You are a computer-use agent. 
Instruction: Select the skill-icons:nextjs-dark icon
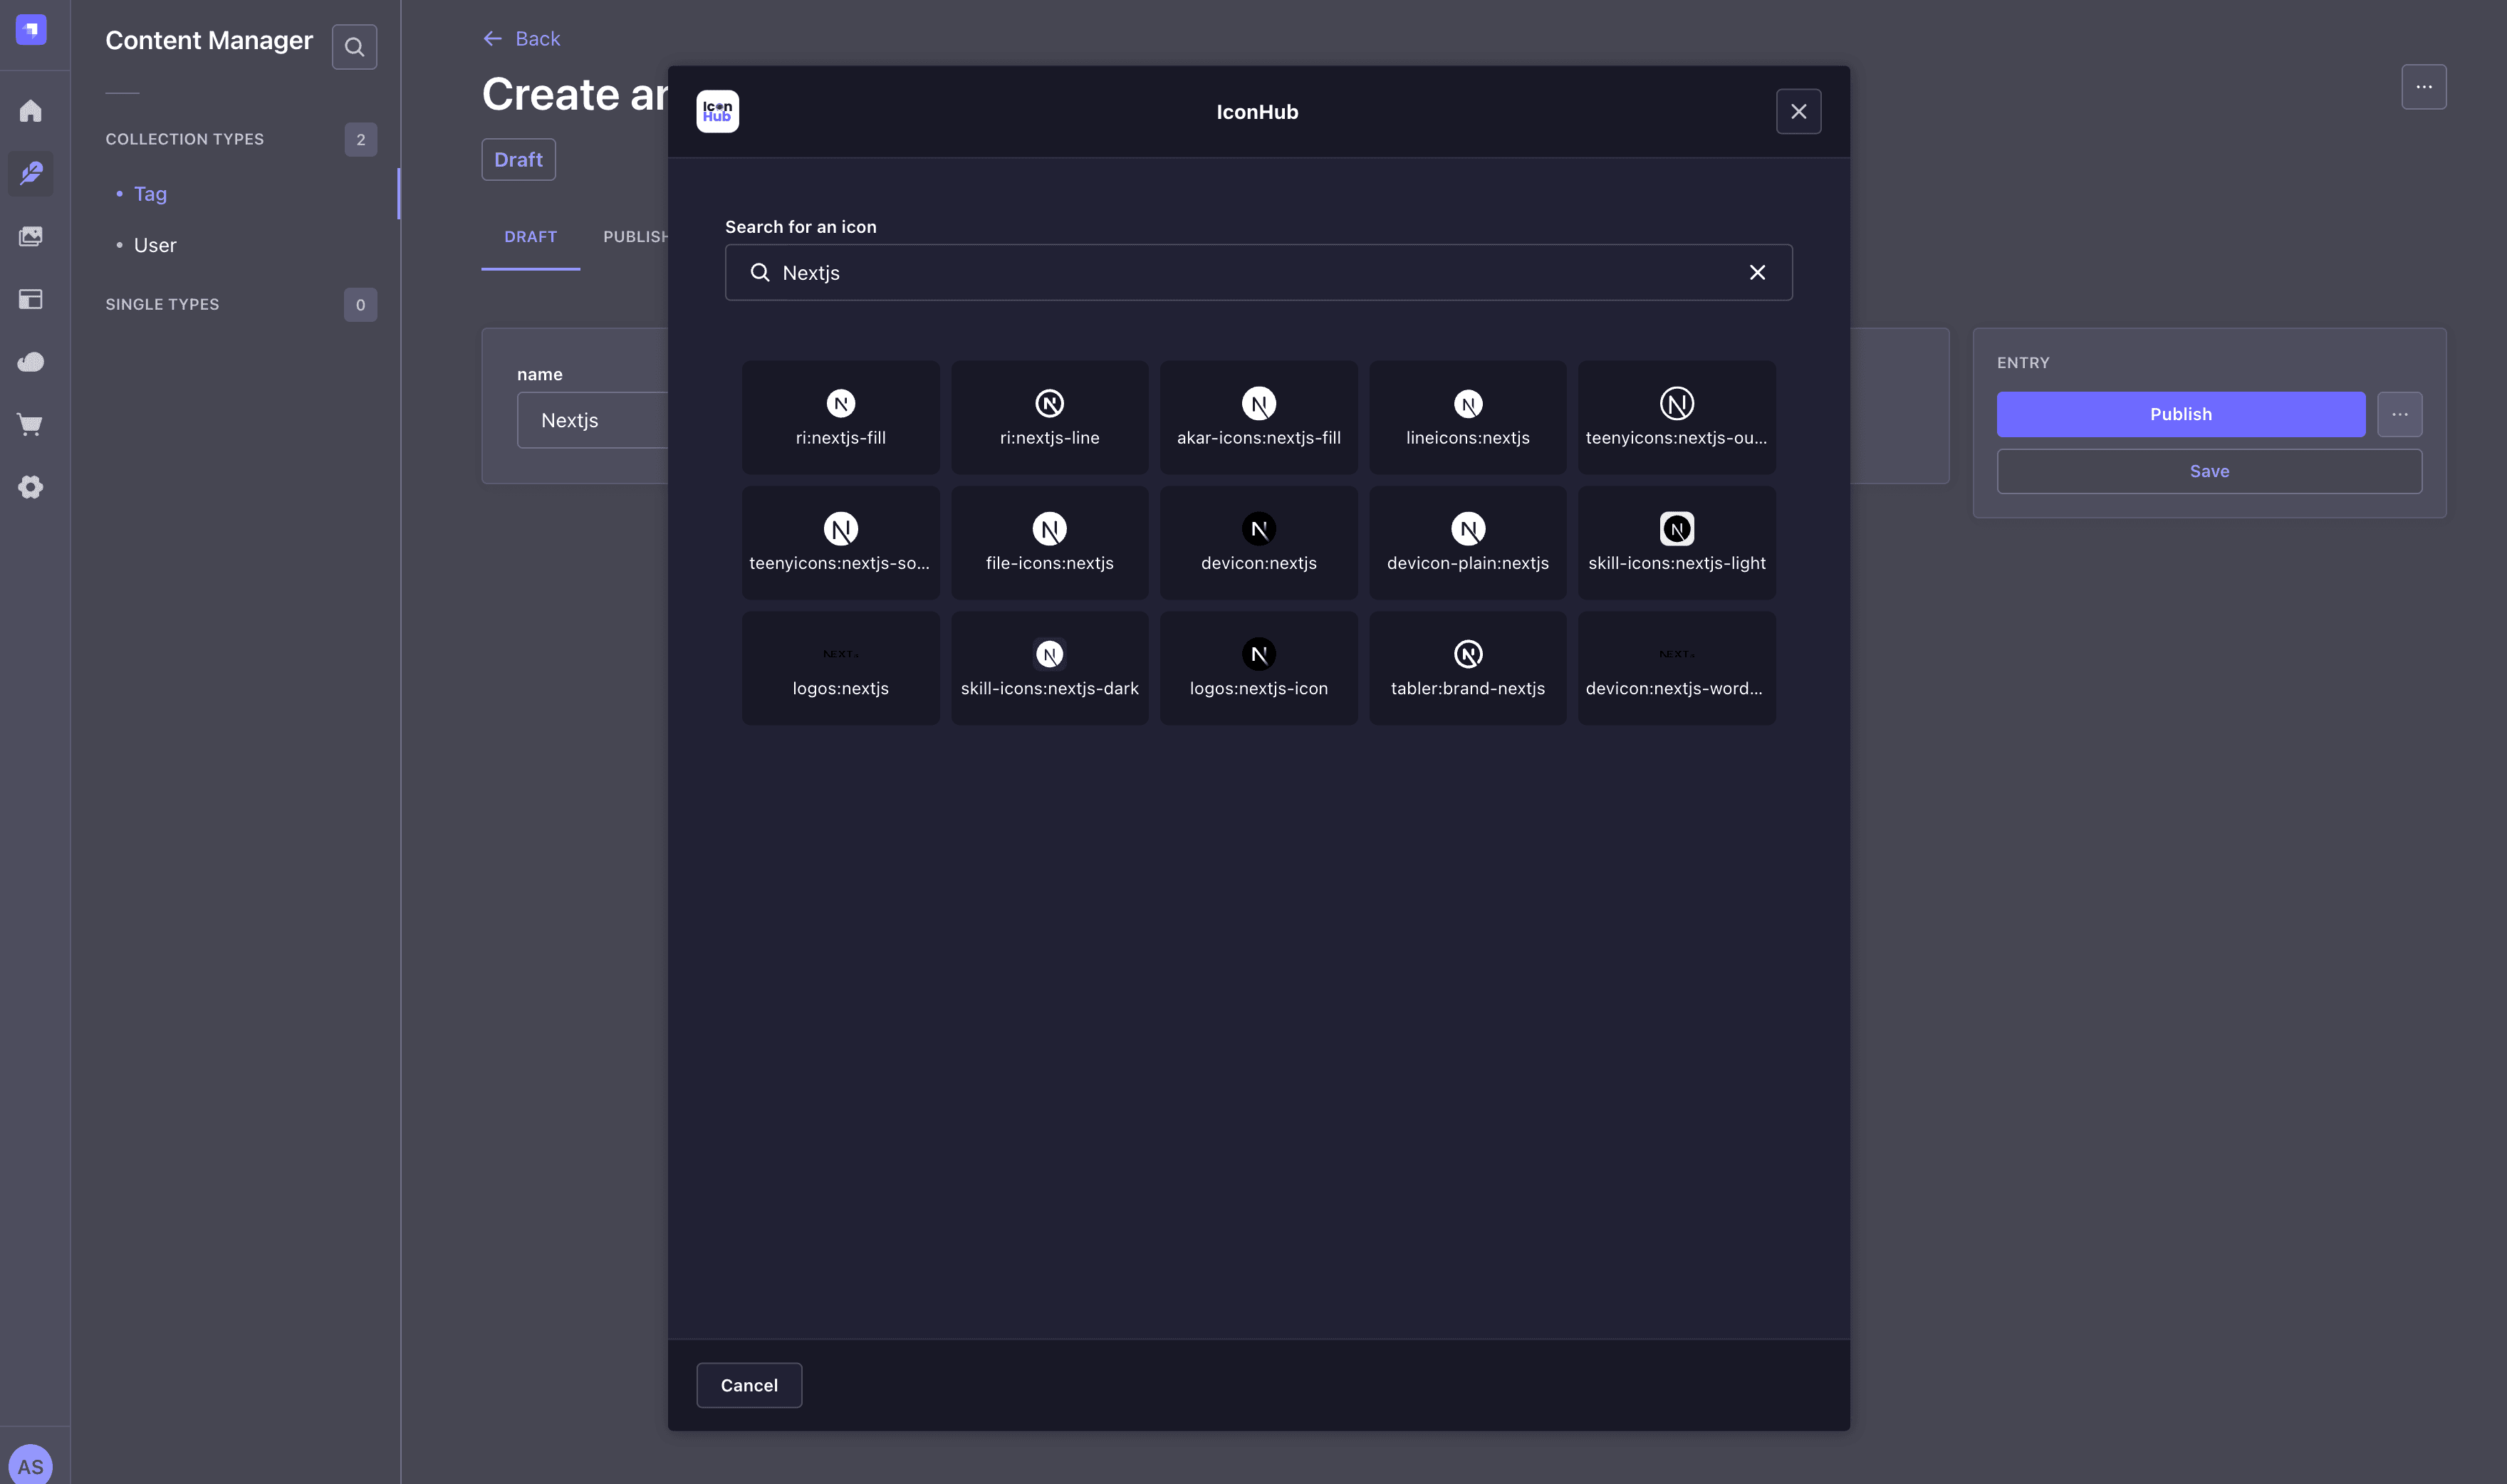pyautogui.click(x=1049, y=668)
